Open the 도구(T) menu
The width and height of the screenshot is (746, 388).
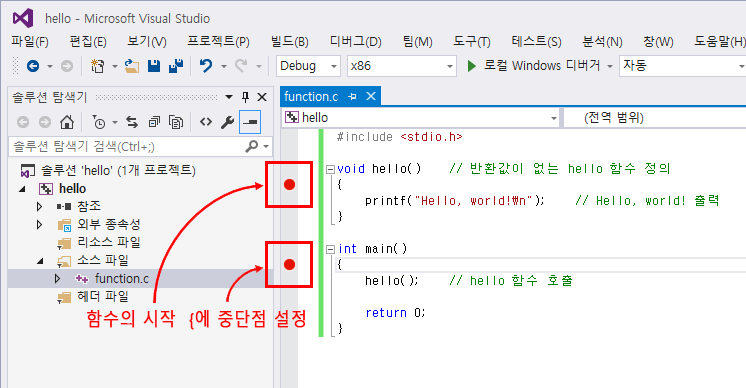click(471, 42)
